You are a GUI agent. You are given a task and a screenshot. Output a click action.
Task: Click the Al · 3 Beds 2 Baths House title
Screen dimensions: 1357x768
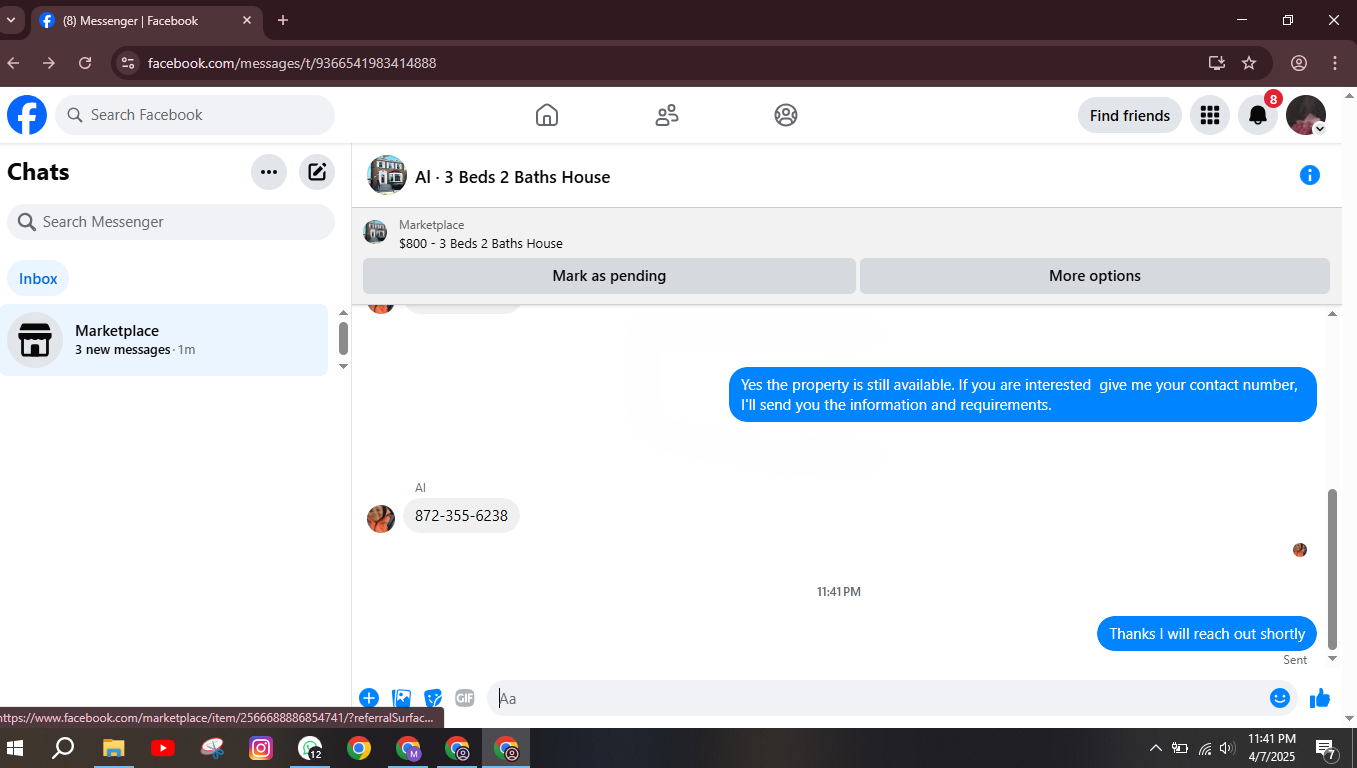(512, 177)
